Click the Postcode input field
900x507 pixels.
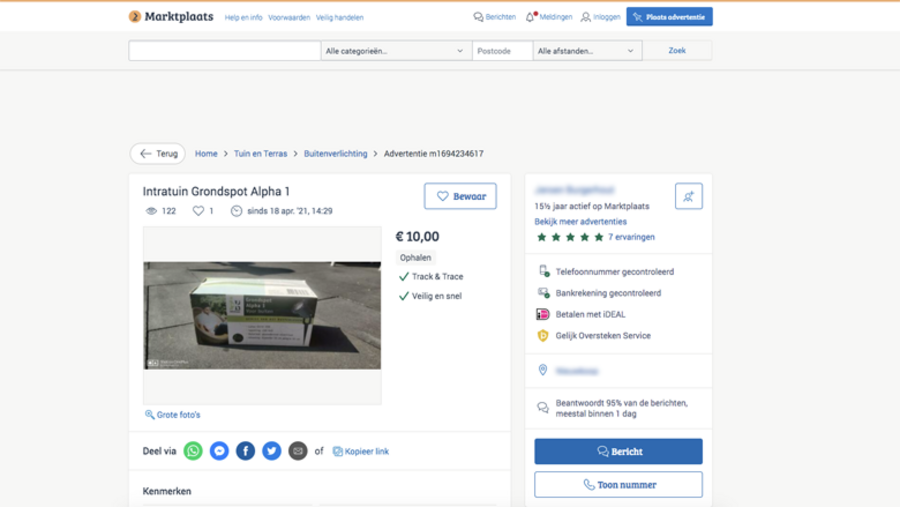(503, 51)
